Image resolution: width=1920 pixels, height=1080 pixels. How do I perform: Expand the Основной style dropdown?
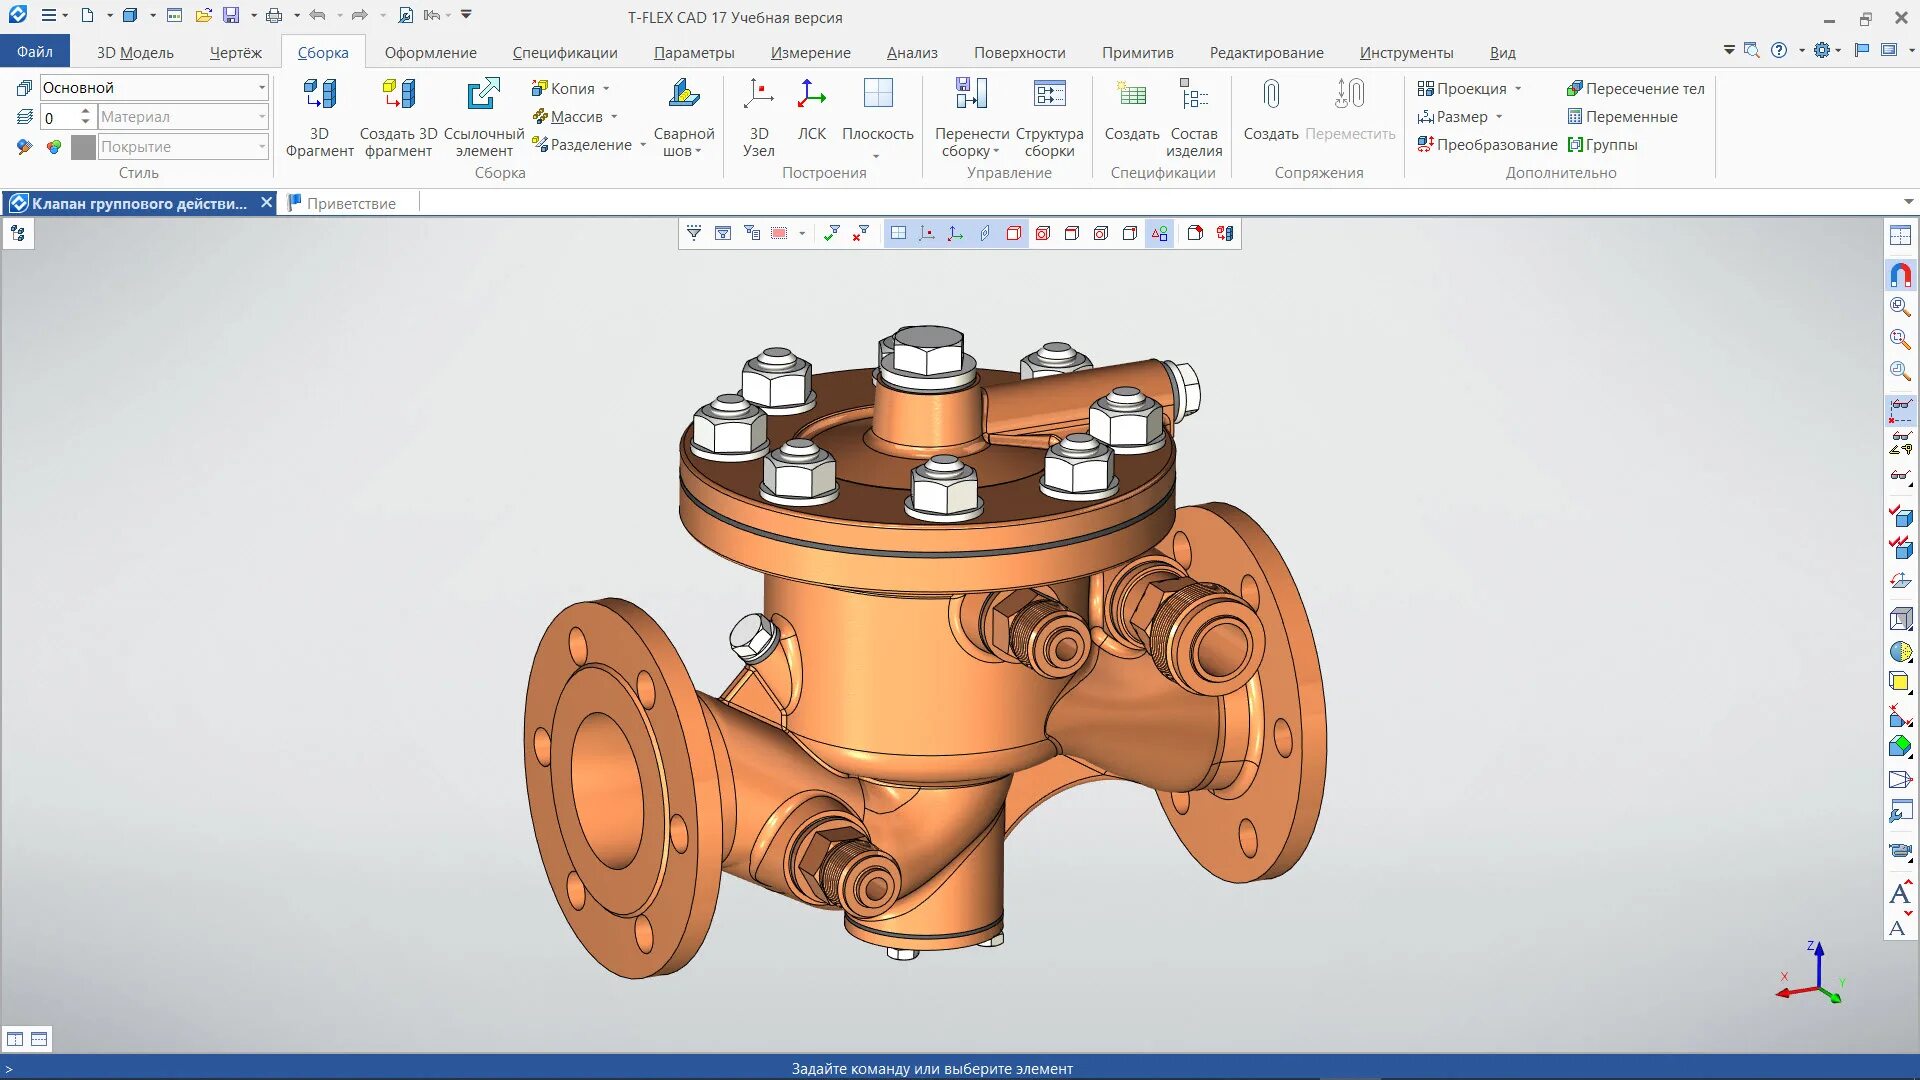click(x=262, y=88)
